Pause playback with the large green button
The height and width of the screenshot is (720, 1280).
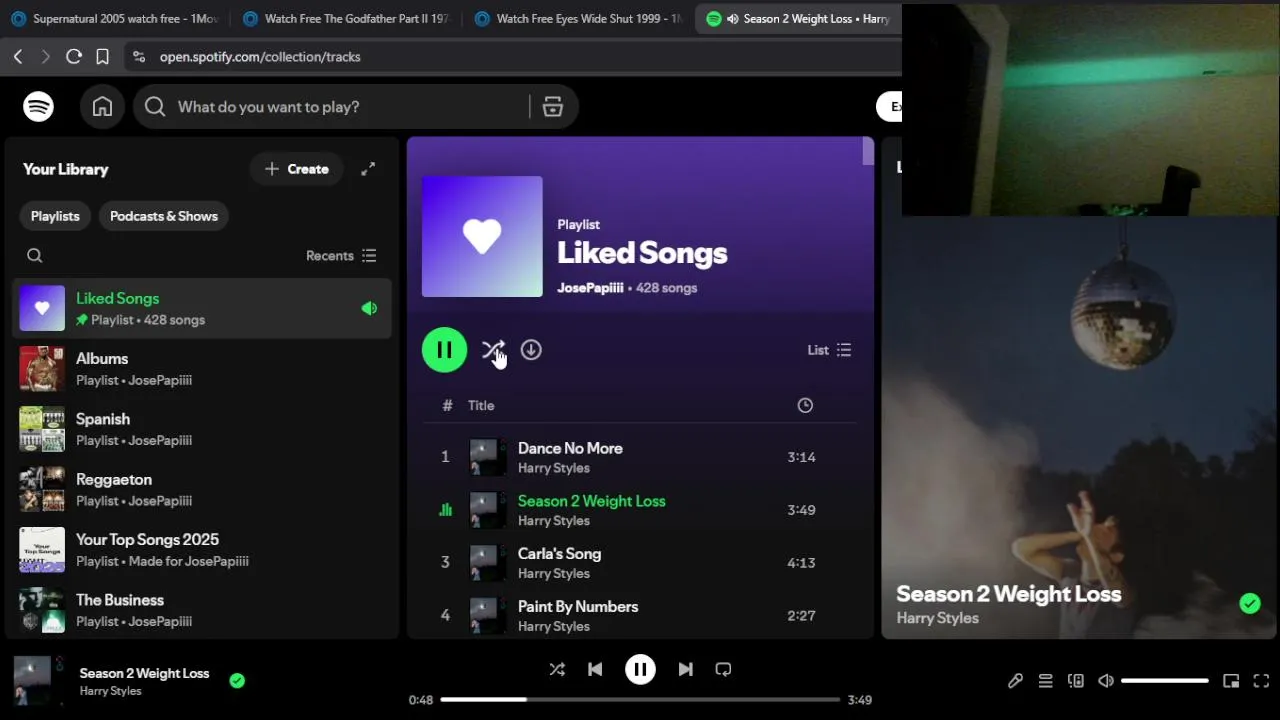[x=444, y=350]
